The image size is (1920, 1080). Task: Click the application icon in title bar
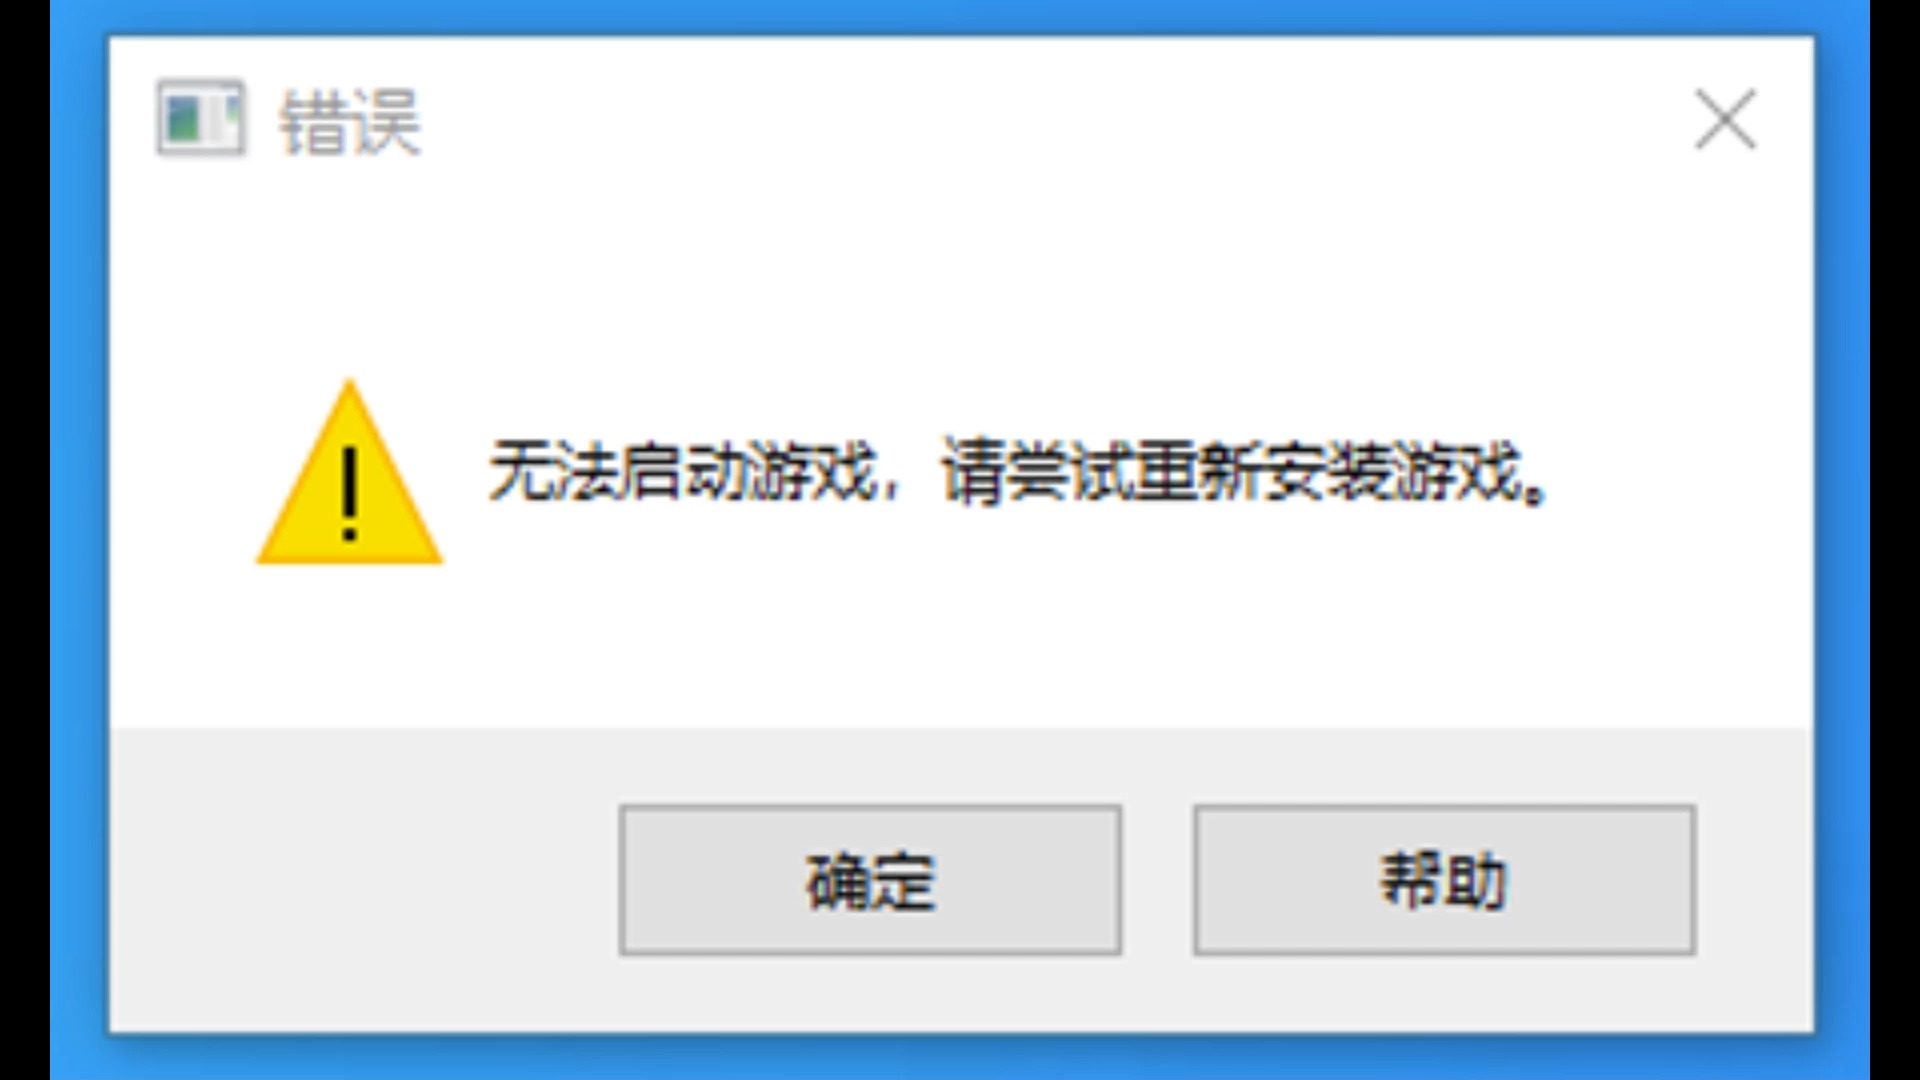pos(198,117)
